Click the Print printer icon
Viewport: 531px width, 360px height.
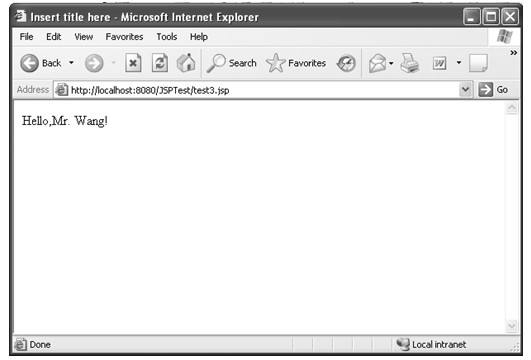410,63
